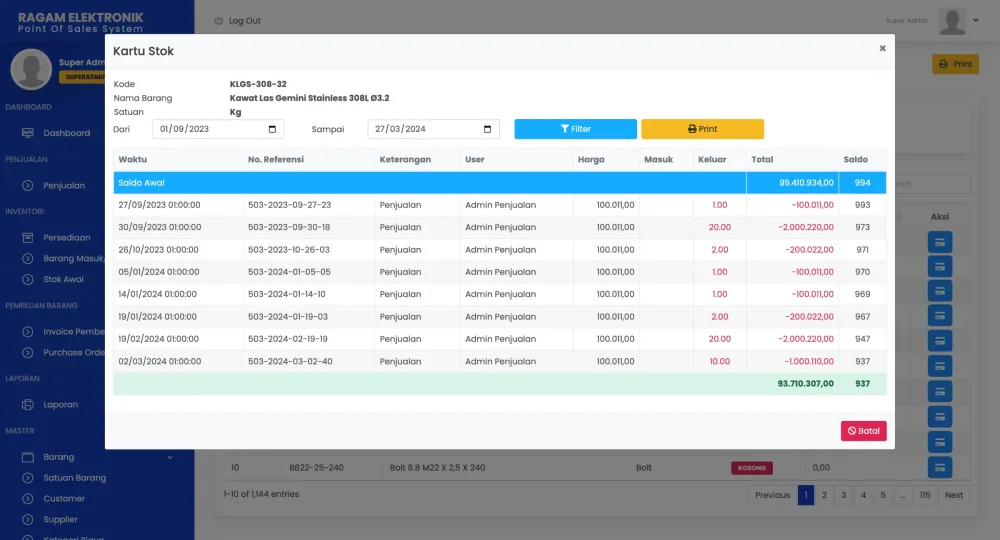Viewport: 1000px width, 540px height.
Task: Open Invoice Pembelian in the sidebar
Action: tap(73, 332)
